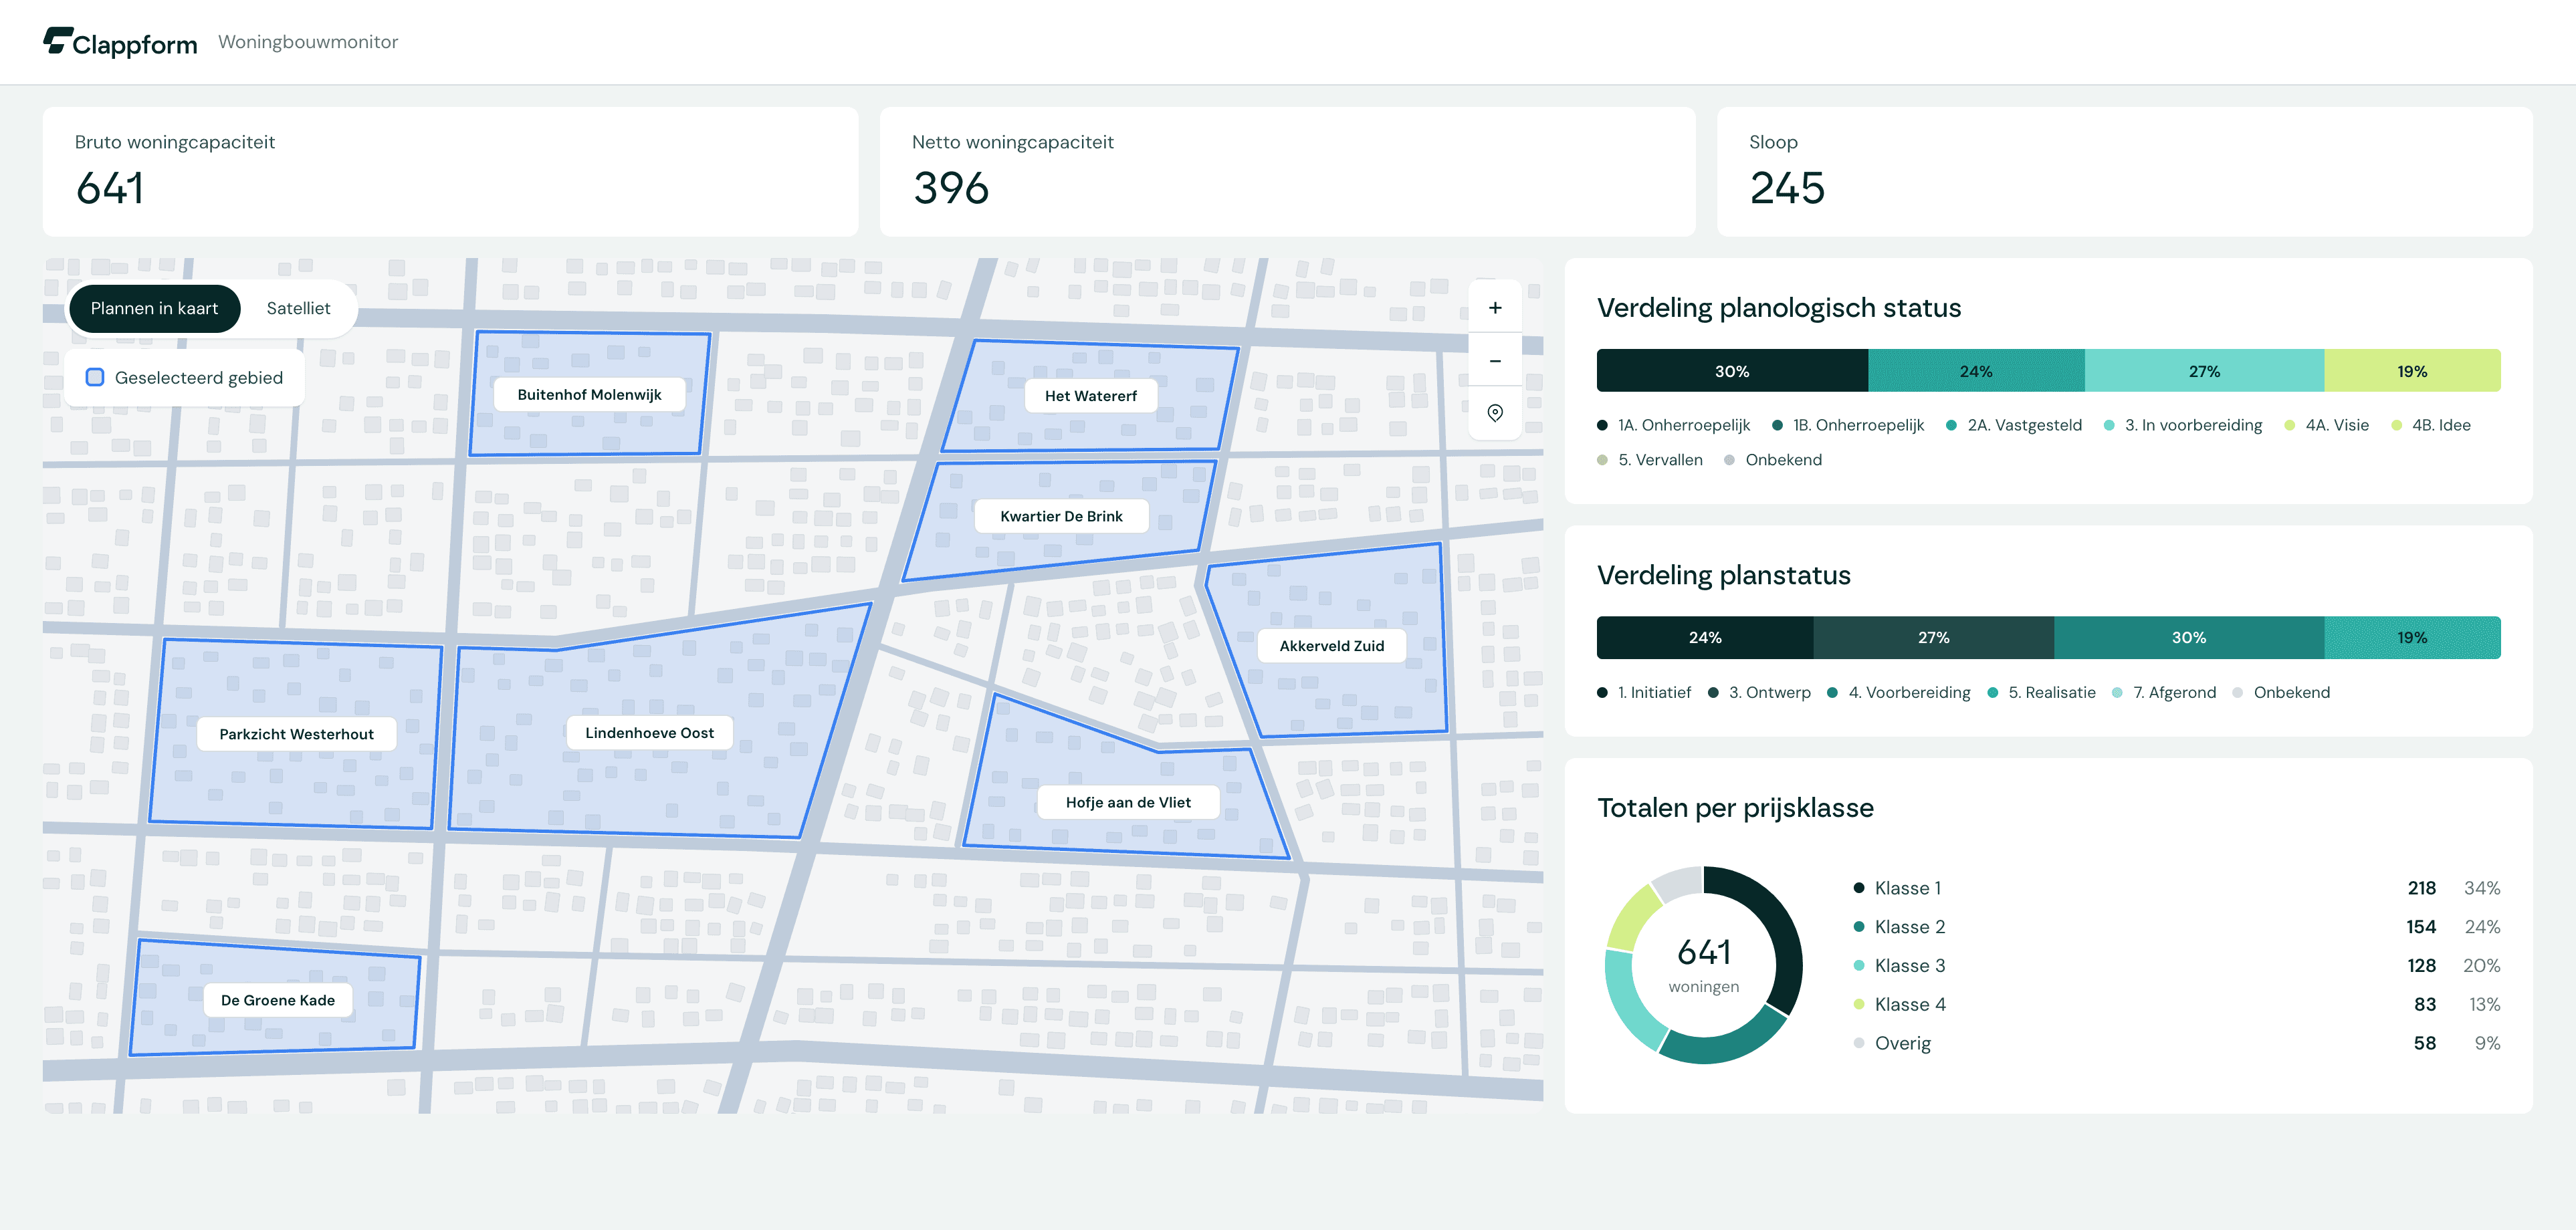Click the Sloop value 245
The height and width of the screenshot is (1230, 2576).
1787,188
